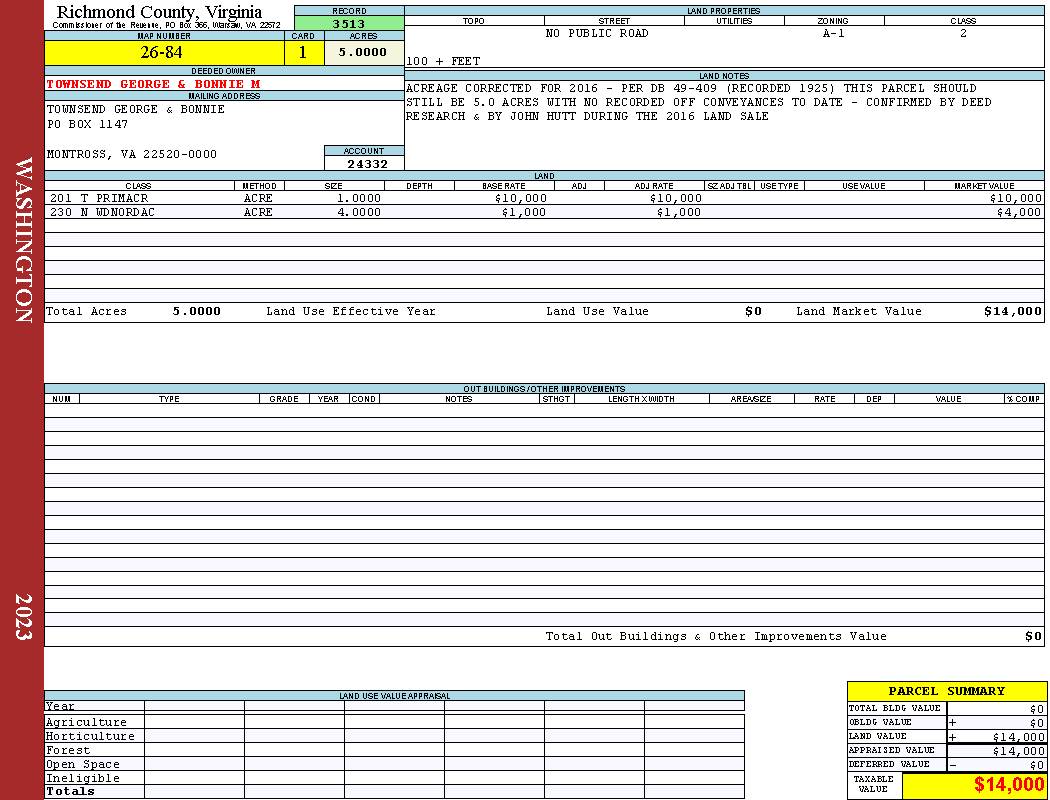The width and height of the screenshot is (1050, 800).
Task: Click Horticulture row in land use appraisal
Action: [394, 736]
